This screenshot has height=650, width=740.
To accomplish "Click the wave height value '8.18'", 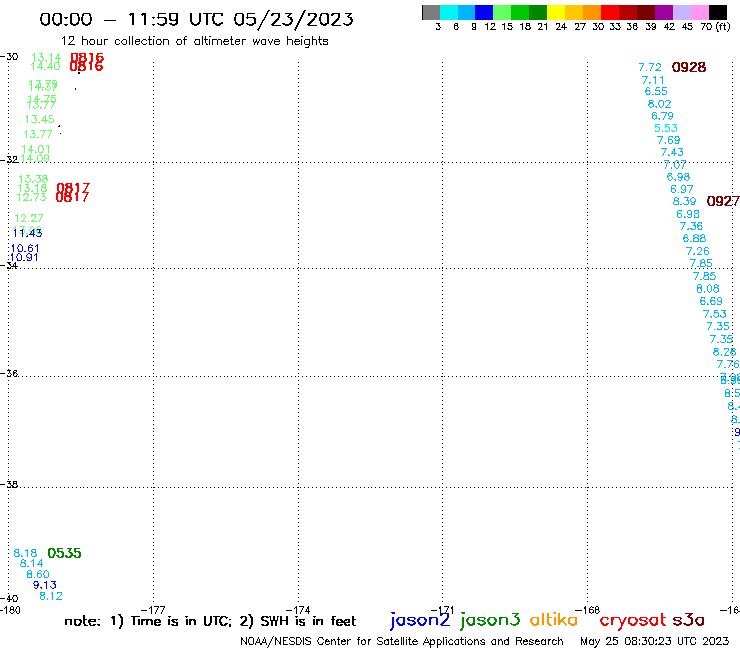I will [25, 553].
